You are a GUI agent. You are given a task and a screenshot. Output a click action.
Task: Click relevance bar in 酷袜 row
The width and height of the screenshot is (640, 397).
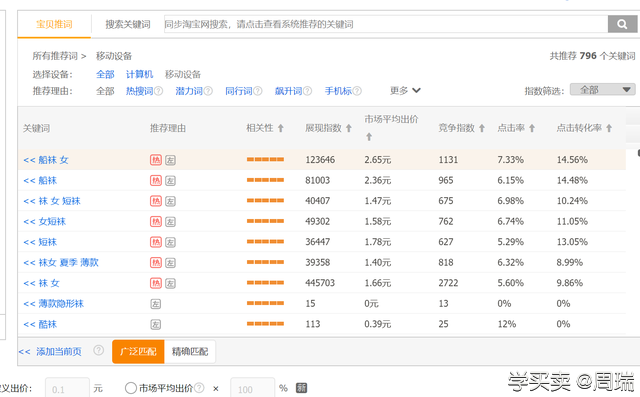(265, 324)
